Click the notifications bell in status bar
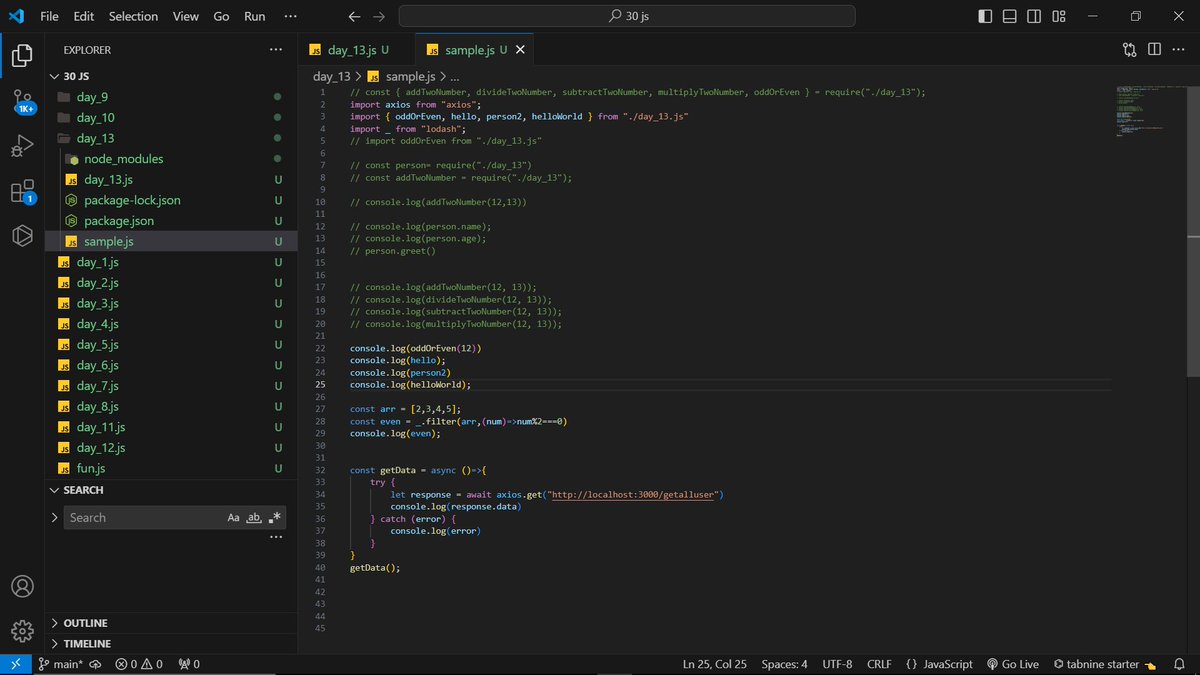This screenshot has width=1200, height=675. pyautogui.click(x=1181, y=663)
